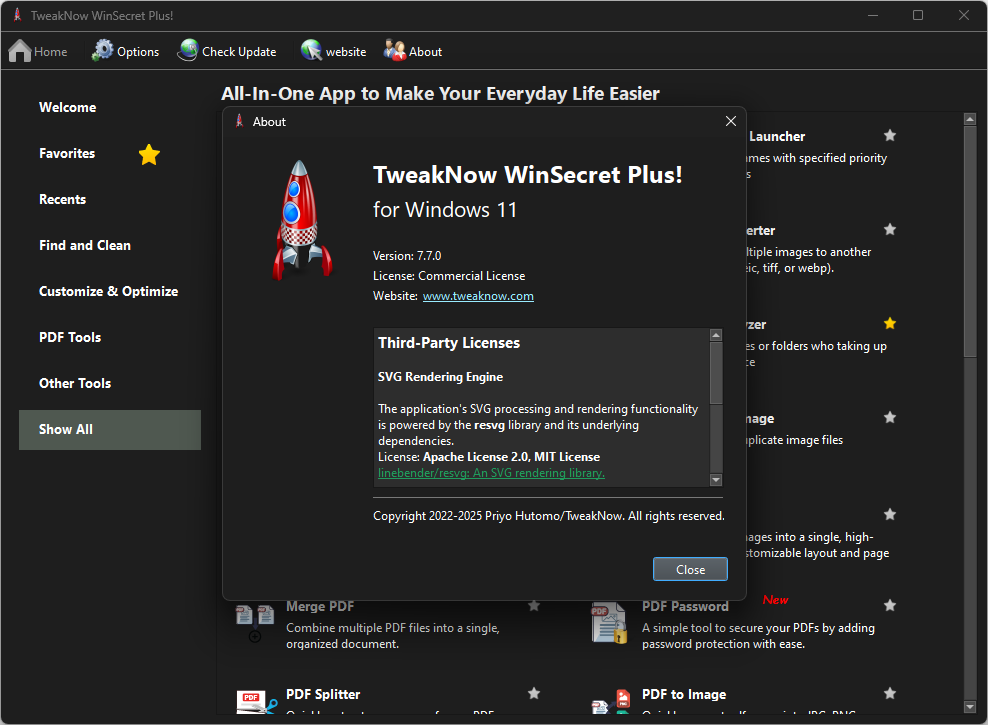This screenshot has height=725, width=988.
Task: Click the PDF to Image icon
Action: pyautogui.click(x=611, y=702)
